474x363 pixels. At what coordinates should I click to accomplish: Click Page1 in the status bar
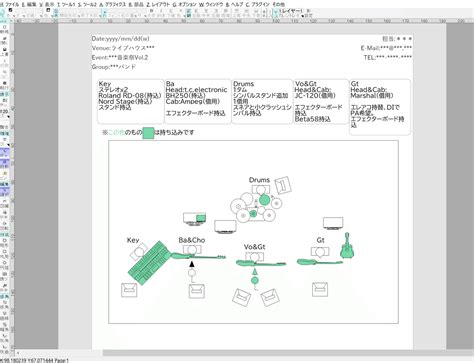(x=61, y=360)
